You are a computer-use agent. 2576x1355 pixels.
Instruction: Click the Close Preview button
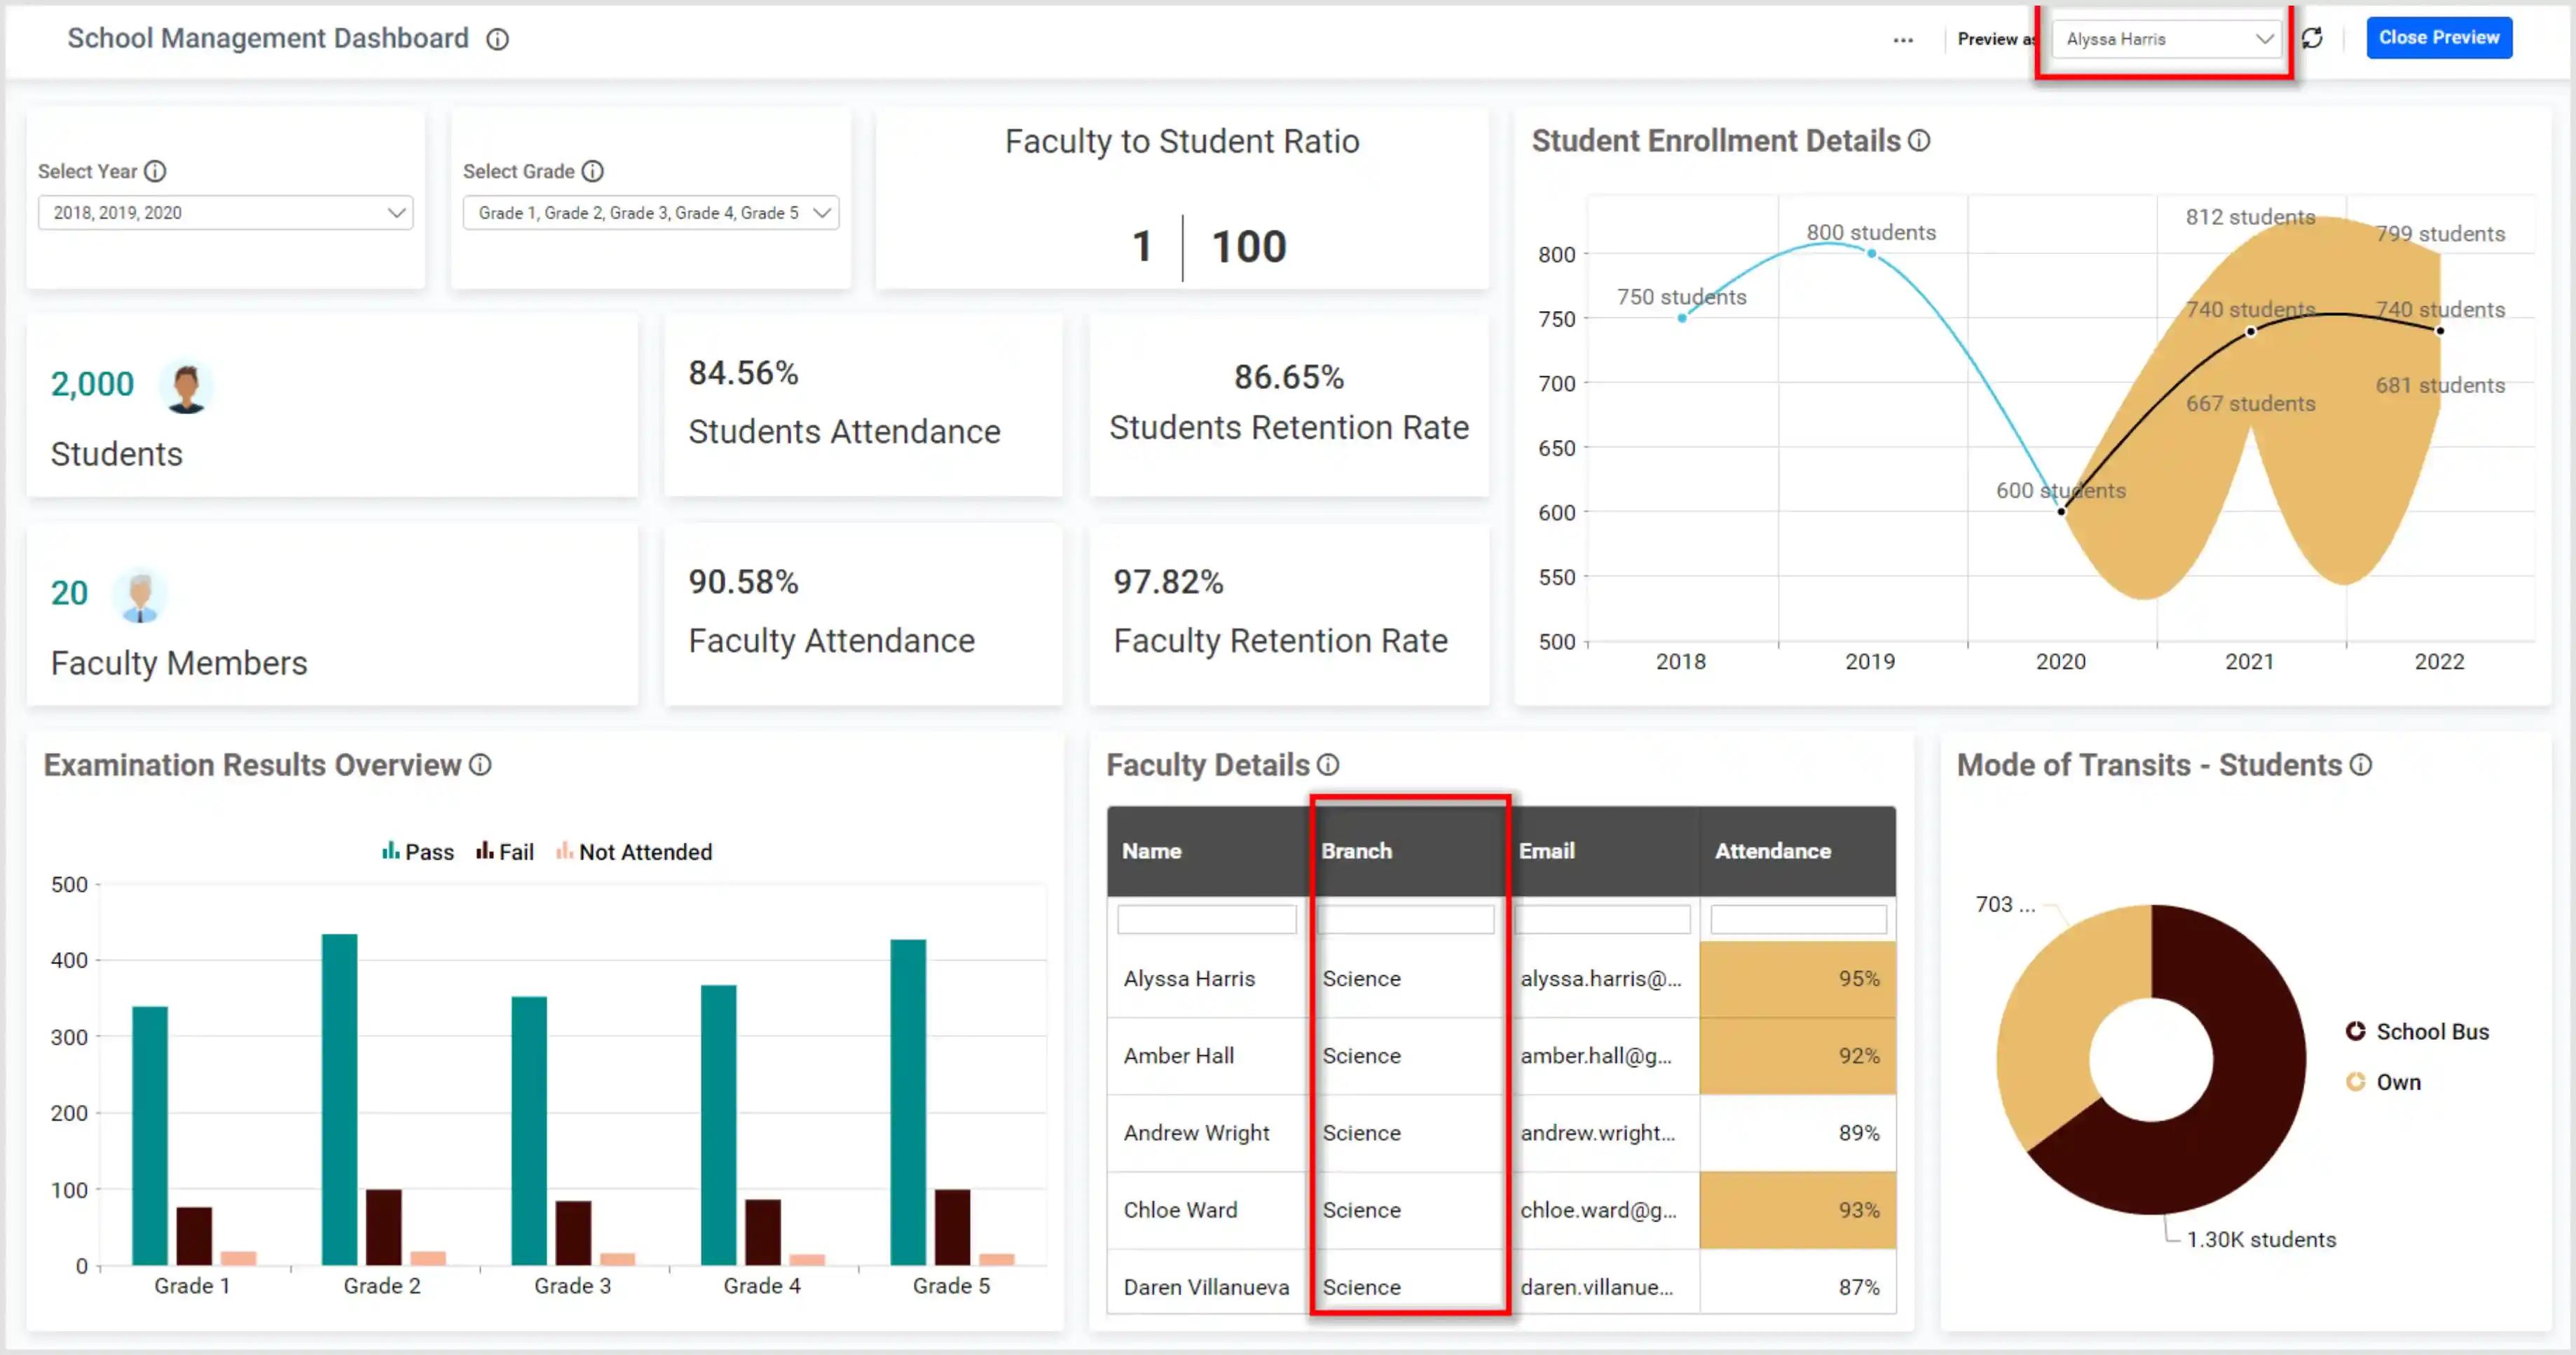coord(2439,37)
